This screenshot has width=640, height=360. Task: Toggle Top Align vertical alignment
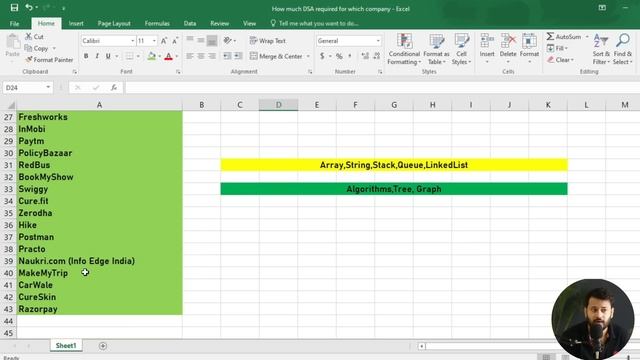coord(190,40)
